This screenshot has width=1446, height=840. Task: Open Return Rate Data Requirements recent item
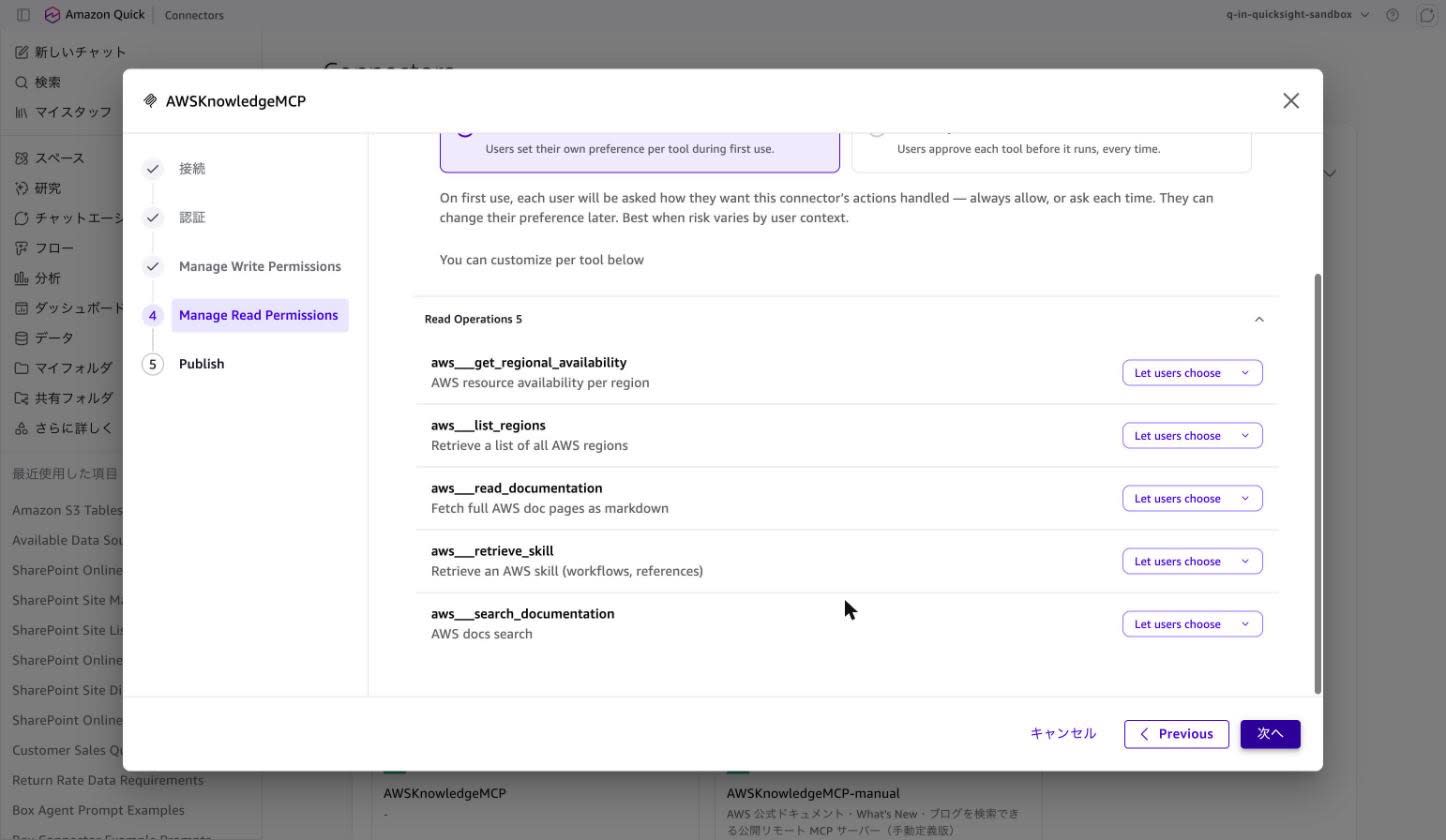[x=108, y=780]
